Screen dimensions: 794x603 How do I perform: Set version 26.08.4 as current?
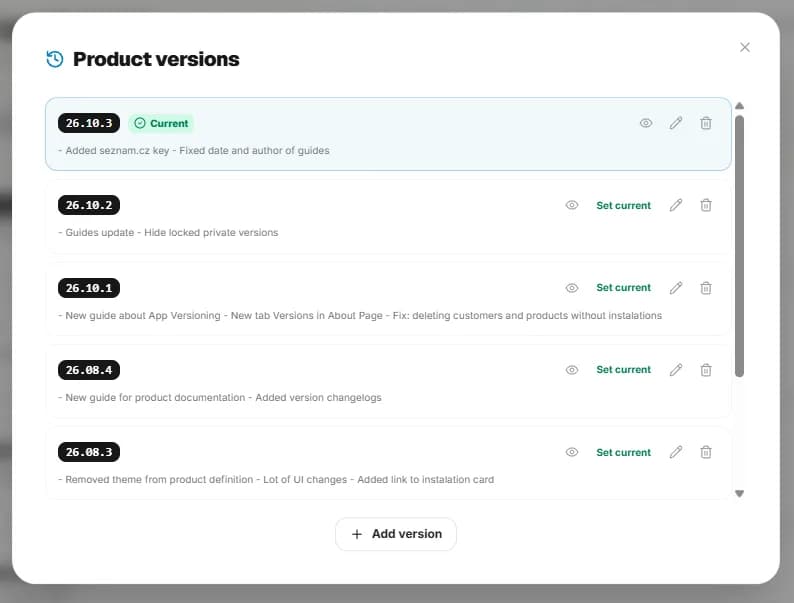pyautogui.click(x=623, y=370)
